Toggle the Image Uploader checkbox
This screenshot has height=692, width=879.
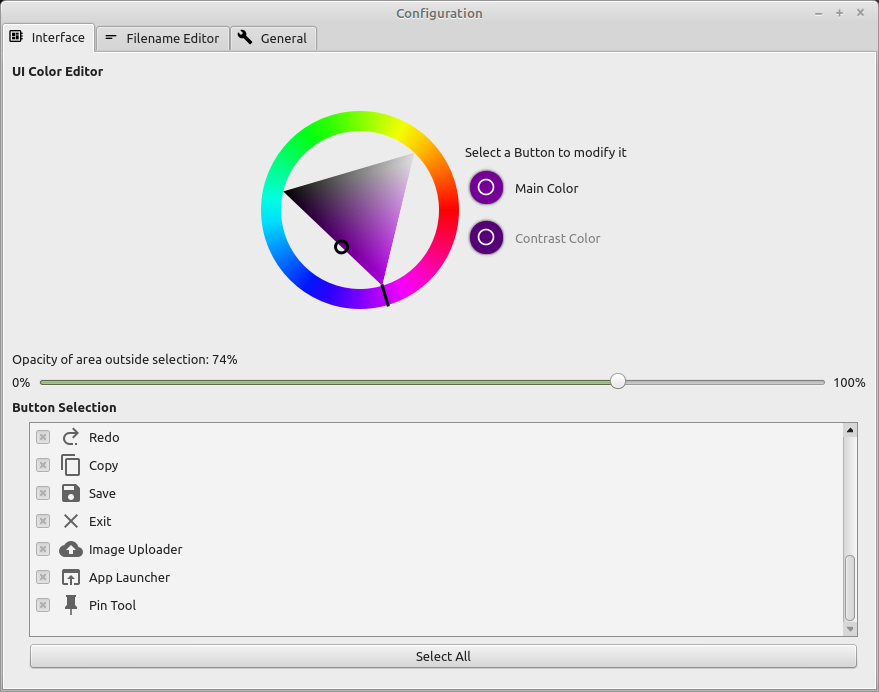click(x=43, y=549)
